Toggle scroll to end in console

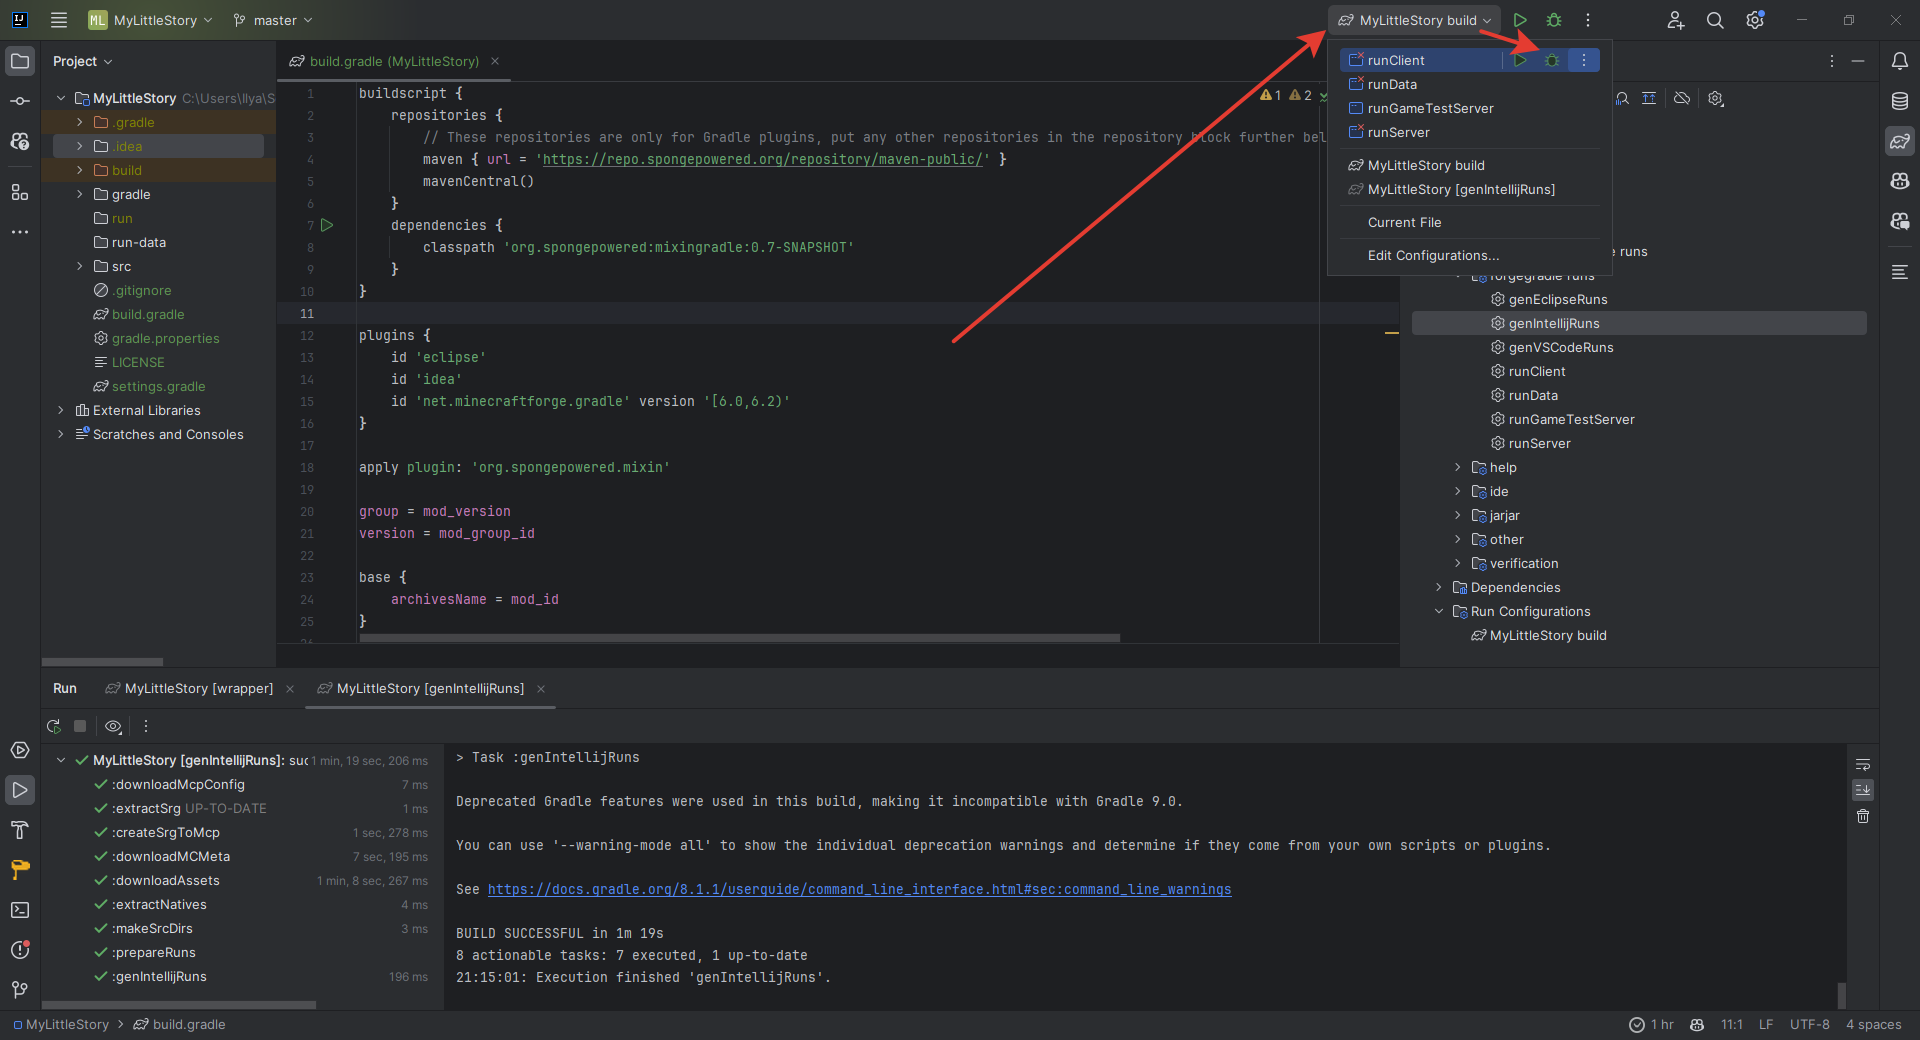pyautogui.click(x=1863, y=790)
